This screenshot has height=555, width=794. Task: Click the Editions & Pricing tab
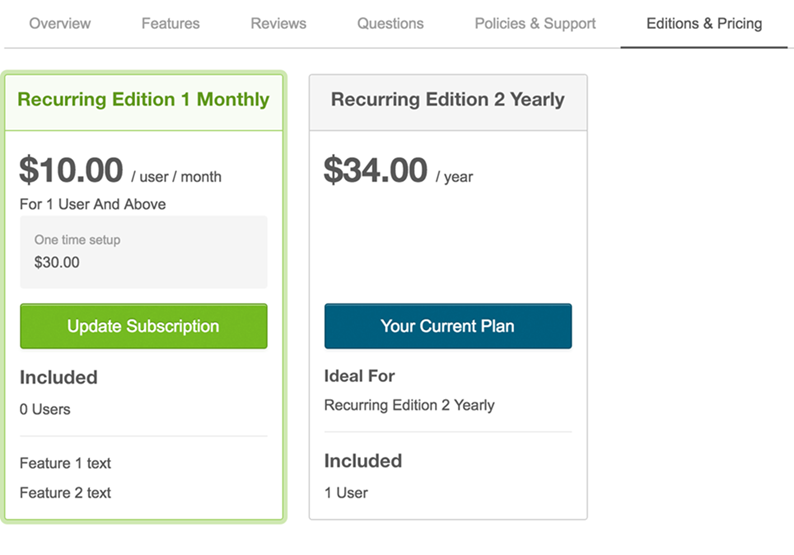tap(704, 23)
